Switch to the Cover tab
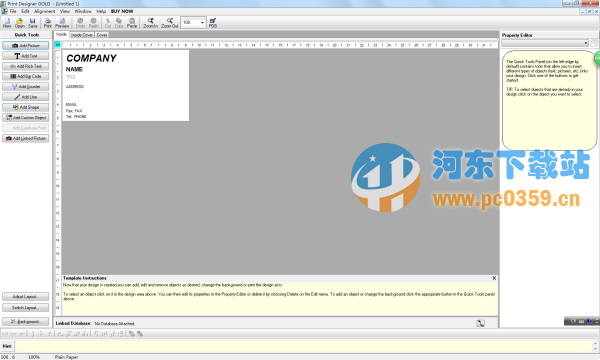600x360 pixels. click(x=102, y=35)
